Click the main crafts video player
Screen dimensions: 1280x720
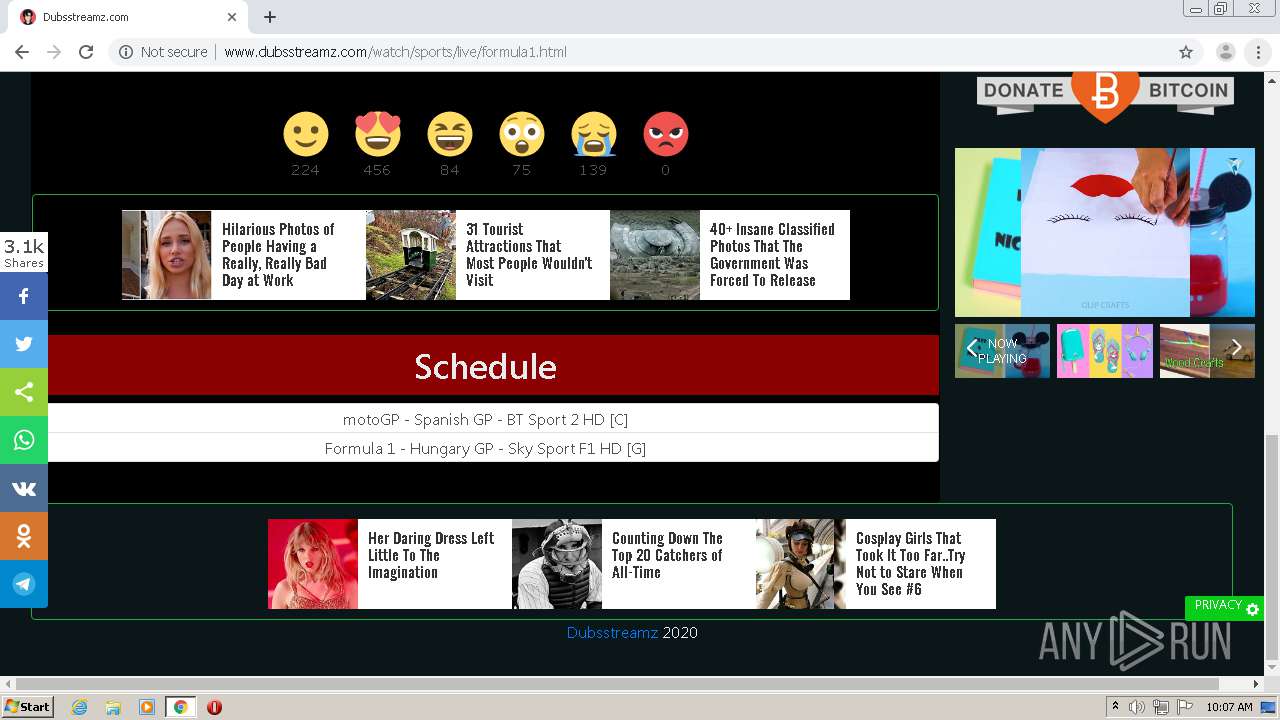click(x=1105, y=232)
